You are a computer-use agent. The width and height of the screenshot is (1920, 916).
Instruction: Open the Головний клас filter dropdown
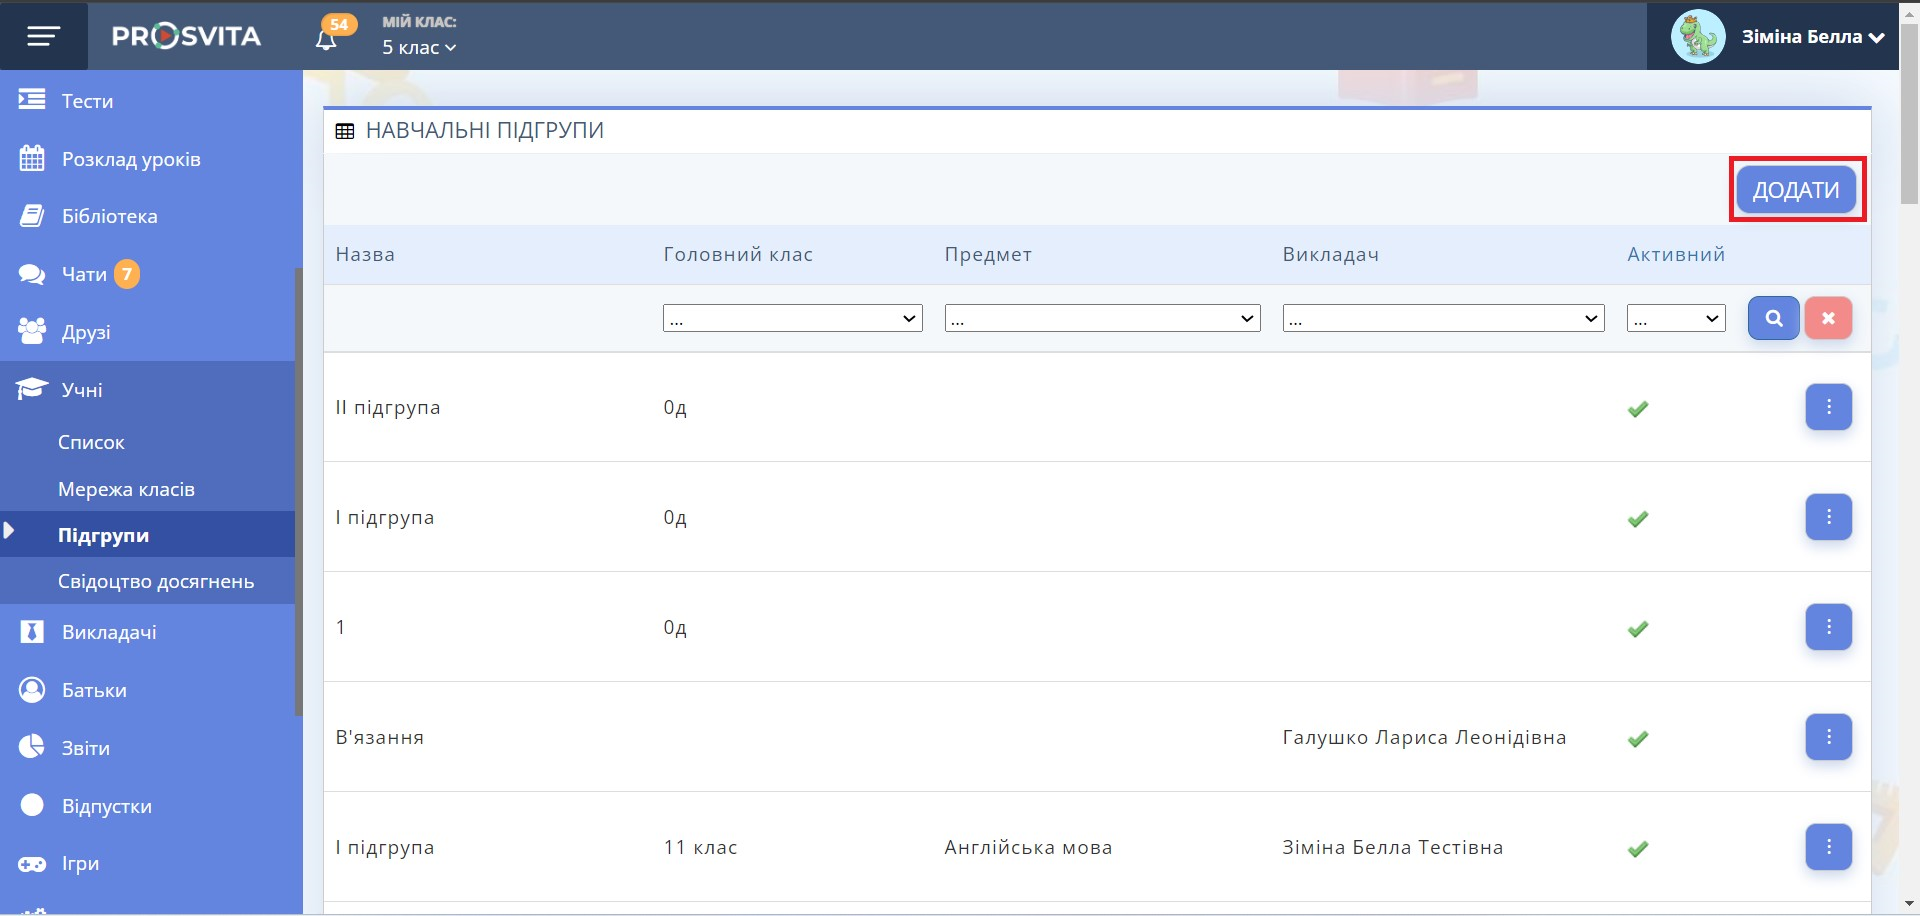[x=792, y=318]
